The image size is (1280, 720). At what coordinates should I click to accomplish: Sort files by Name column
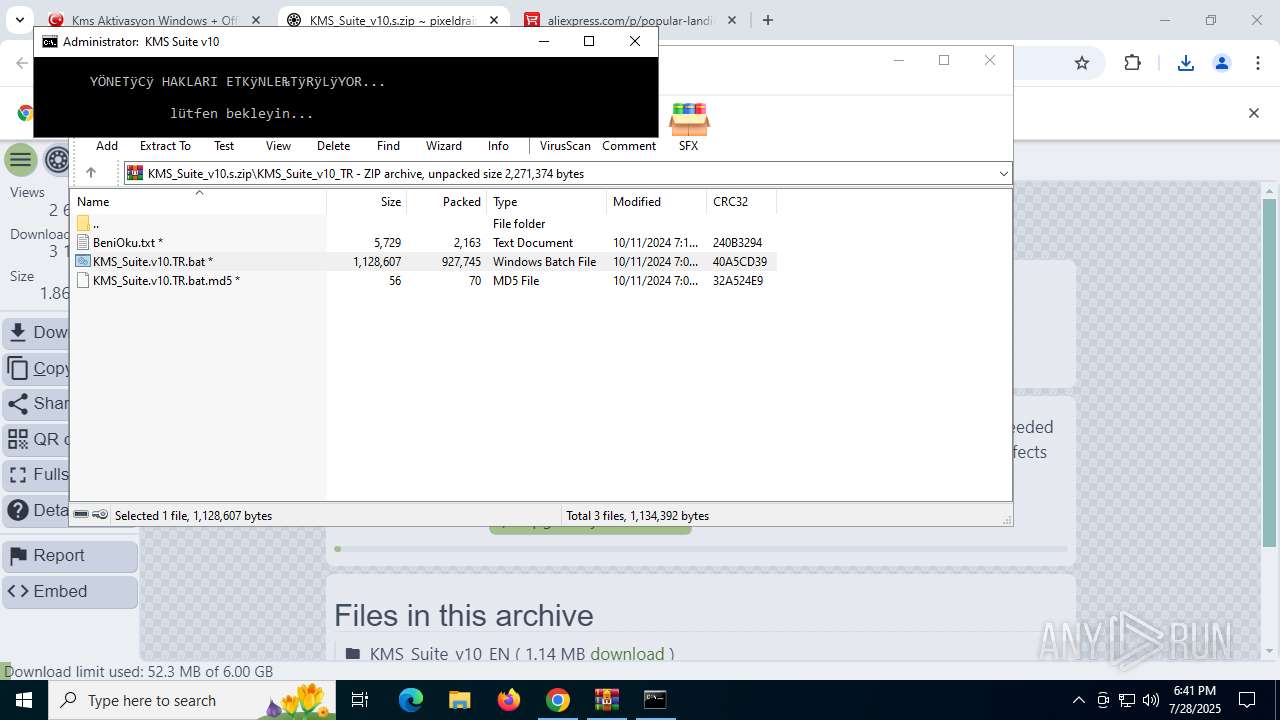198,201
